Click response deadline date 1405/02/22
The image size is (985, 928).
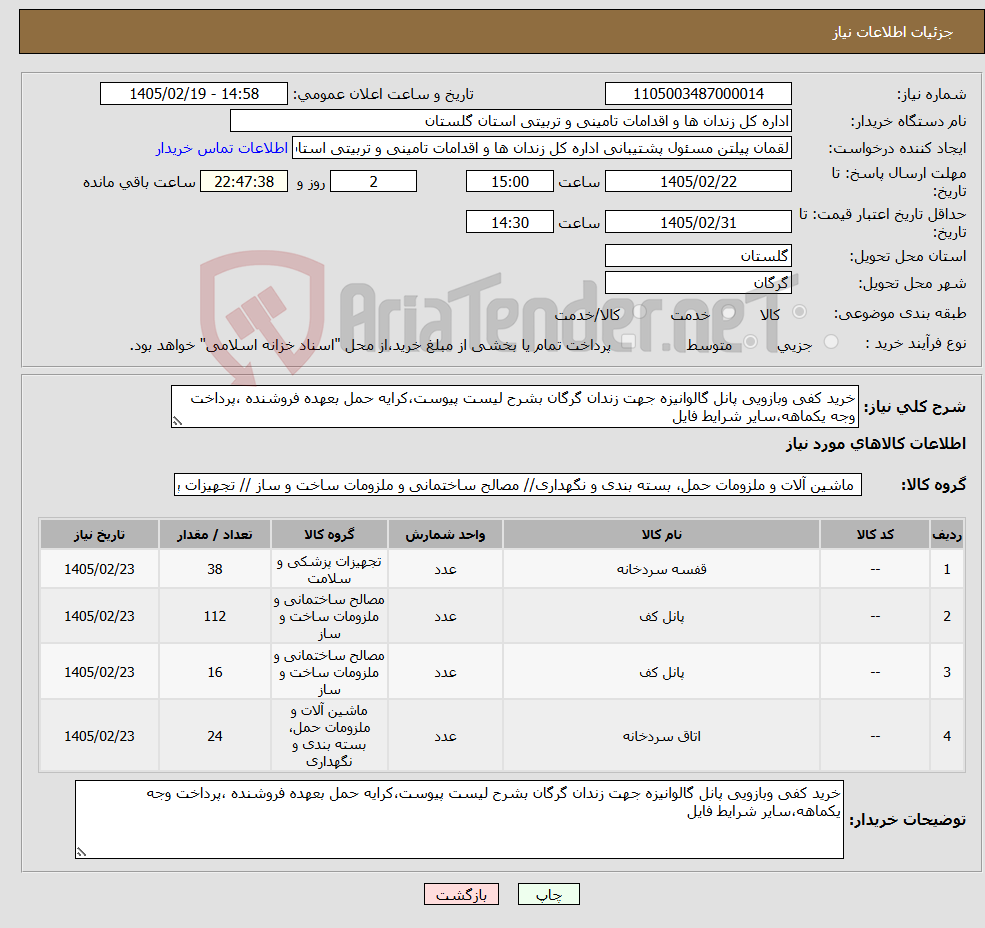(x=698, y=182)
